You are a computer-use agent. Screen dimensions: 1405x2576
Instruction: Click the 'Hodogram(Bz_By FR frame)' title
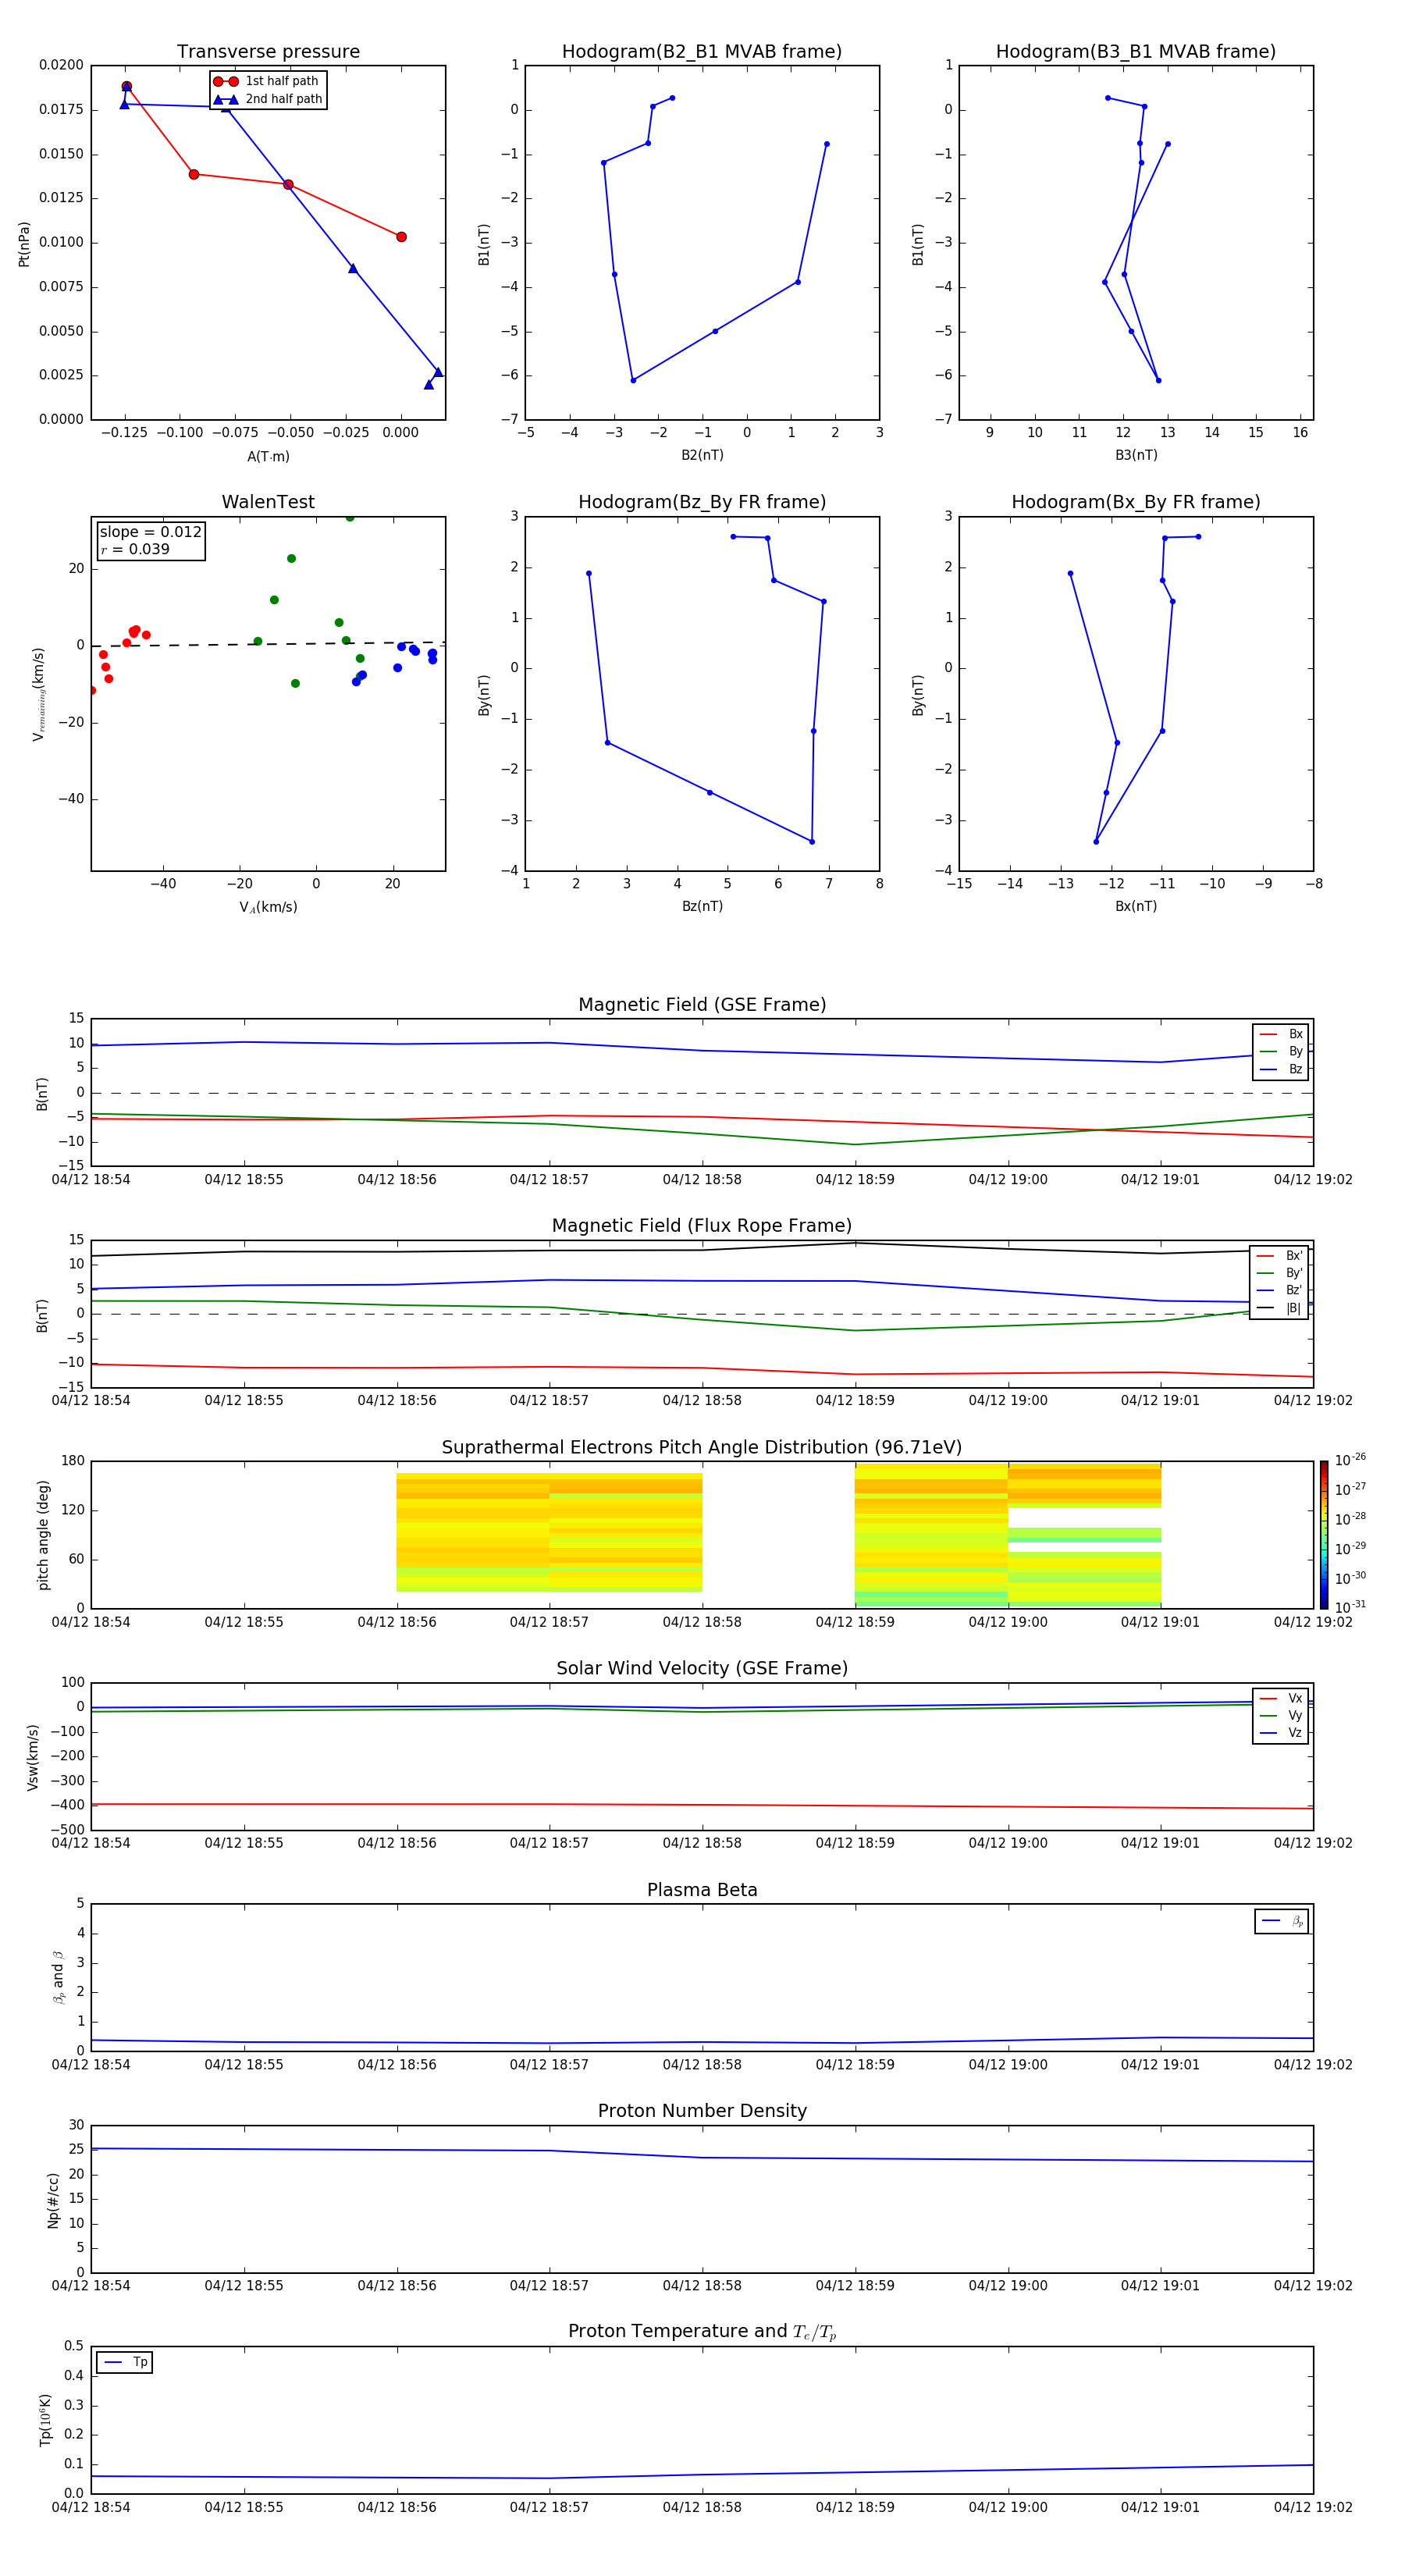point(702,502)
